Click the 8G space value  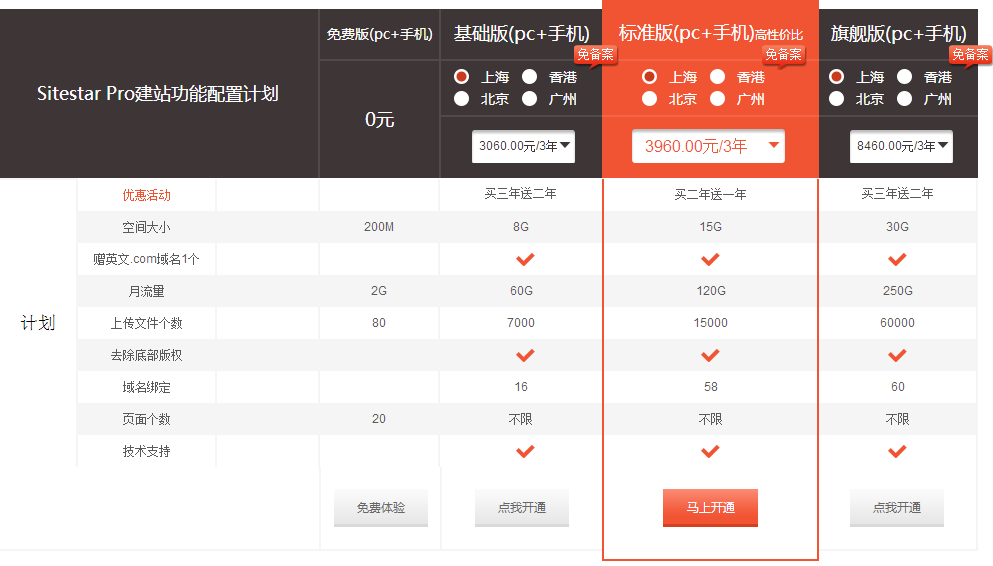pyautogui.click(x=521, y=227)
